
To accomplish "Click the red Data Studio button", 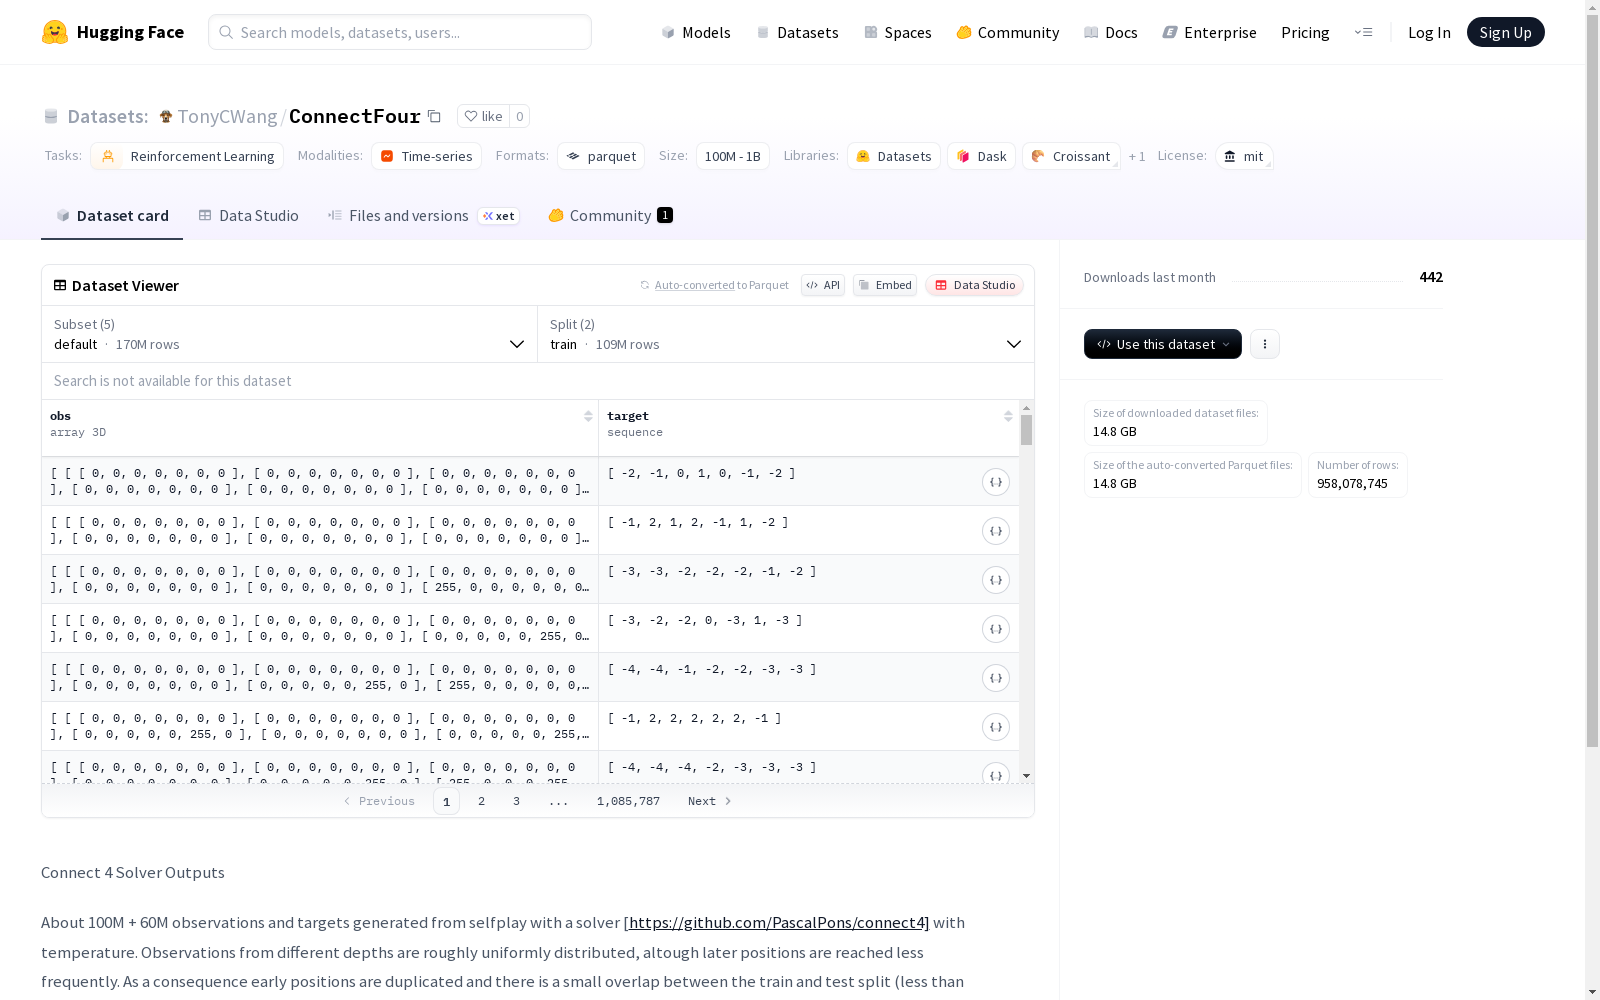I will (974, 285).
